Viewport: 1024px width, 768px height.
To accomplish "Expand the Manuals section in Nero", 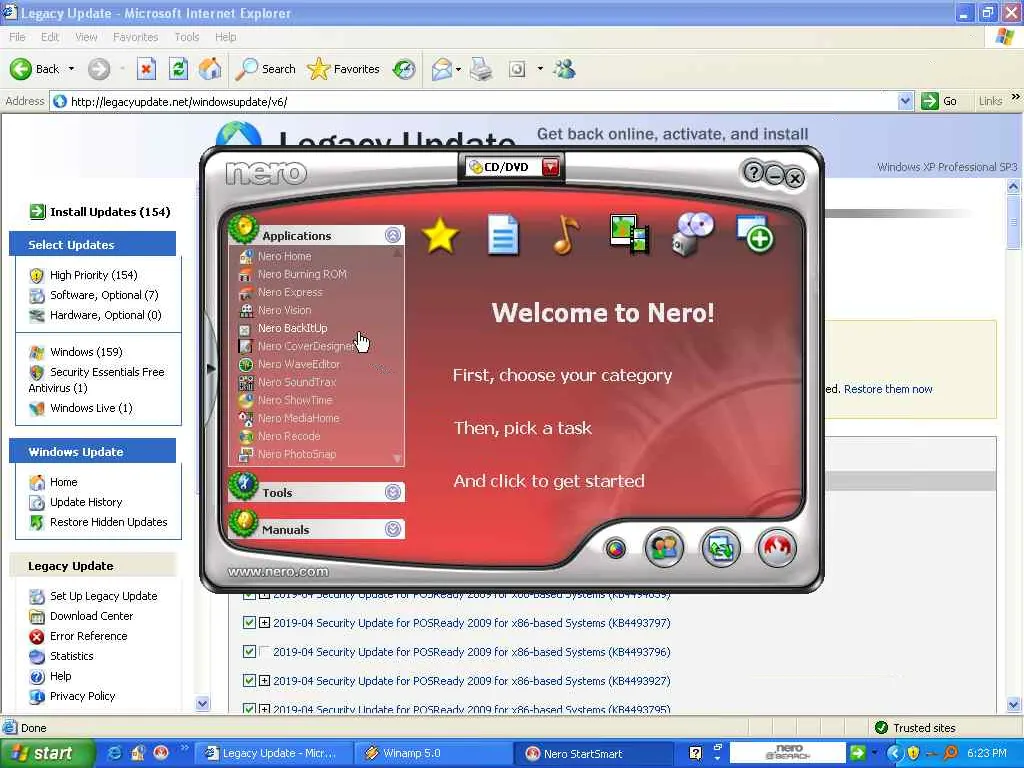I will pos(393,529).
